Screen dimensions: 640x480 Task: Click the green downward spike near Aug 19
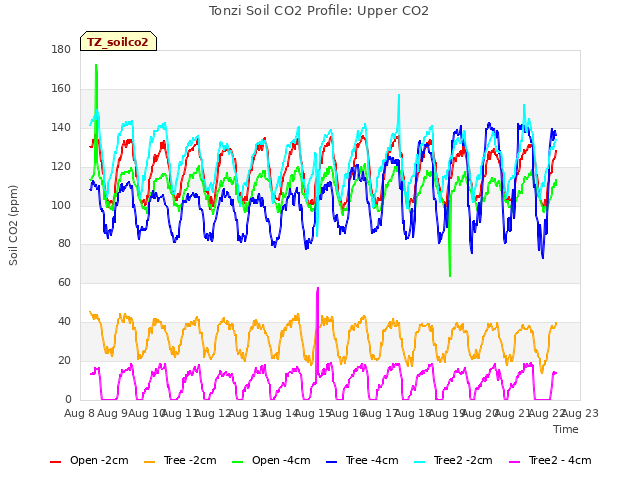pos(450,276)
